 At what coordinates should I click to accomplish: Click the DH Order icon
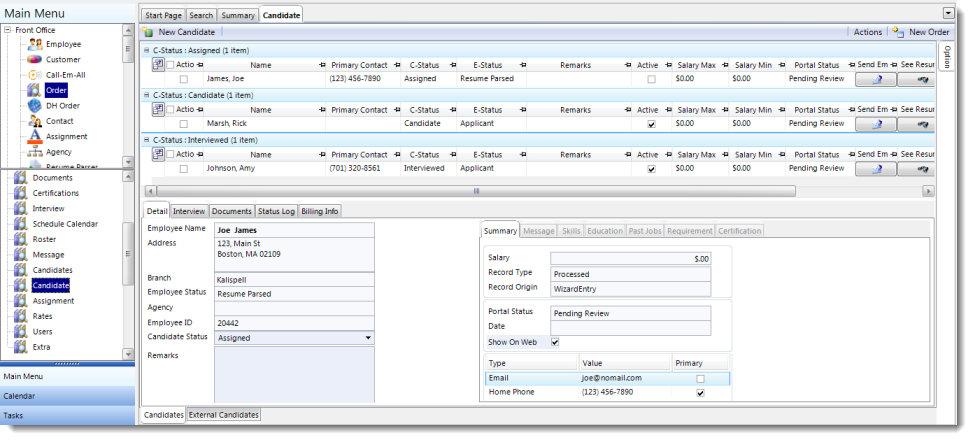coord(34,106)
